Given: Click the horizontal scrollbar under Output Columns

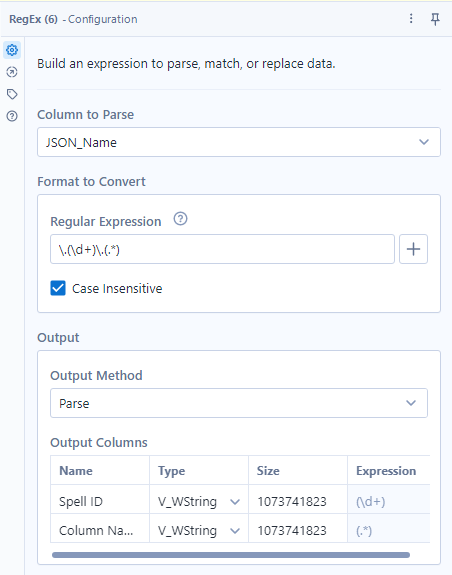Looking at the screenshot, I should click(x=231, y=555).
